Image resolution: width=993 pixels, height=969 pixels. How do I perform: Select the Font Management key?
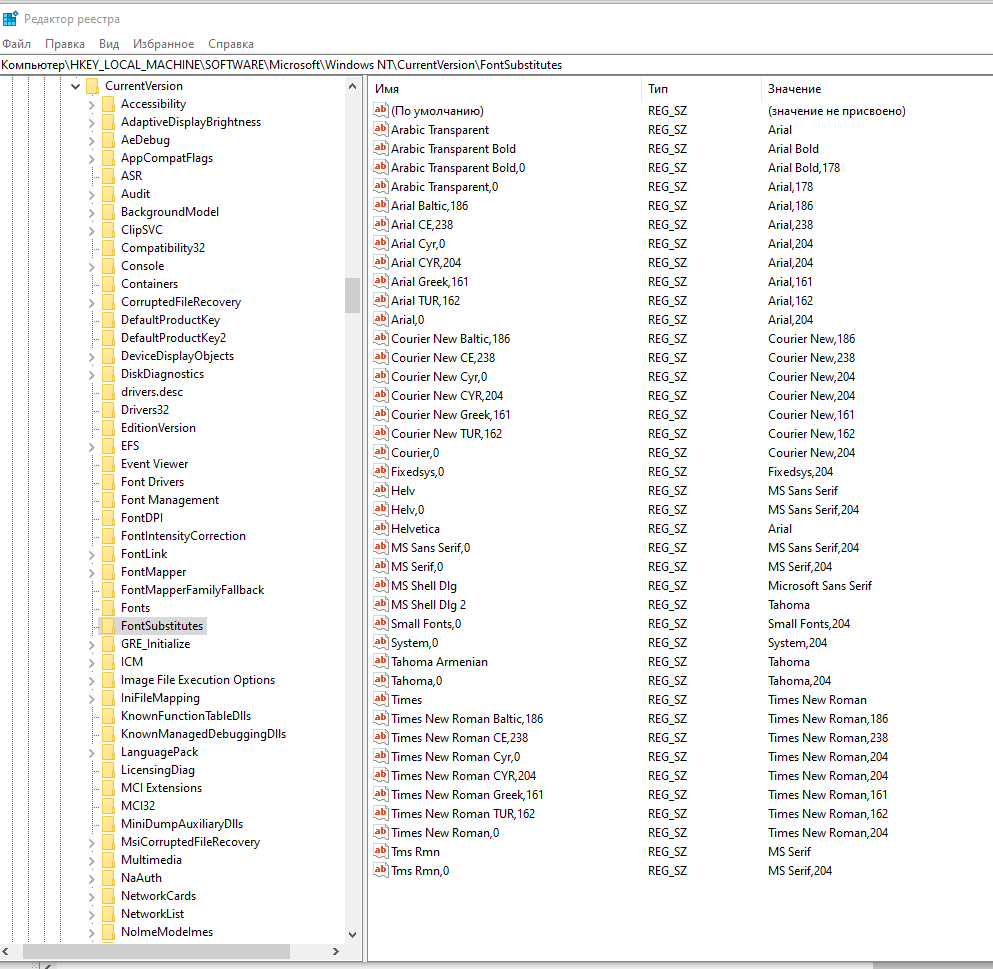[x=170, y=500]
